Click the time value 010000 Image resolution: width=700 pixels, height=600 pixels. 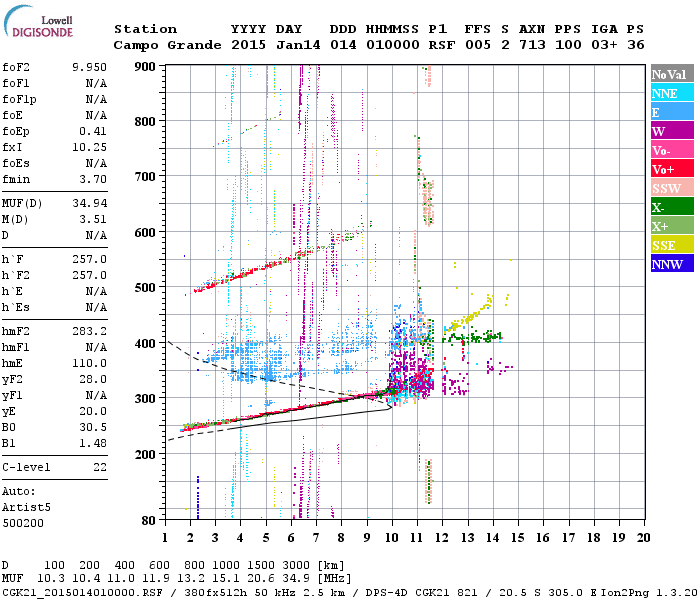coord(393,45)
